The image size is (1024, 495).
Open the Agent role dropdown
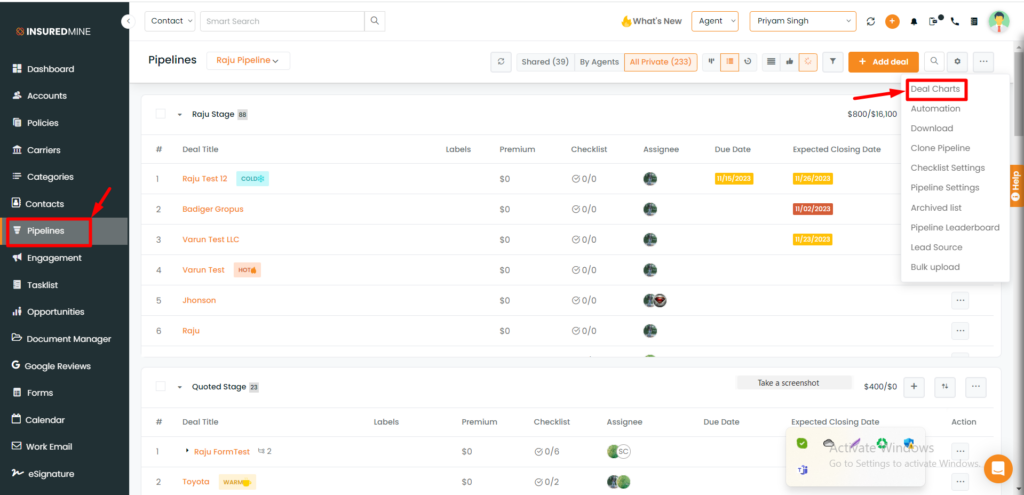pos(714,21)
